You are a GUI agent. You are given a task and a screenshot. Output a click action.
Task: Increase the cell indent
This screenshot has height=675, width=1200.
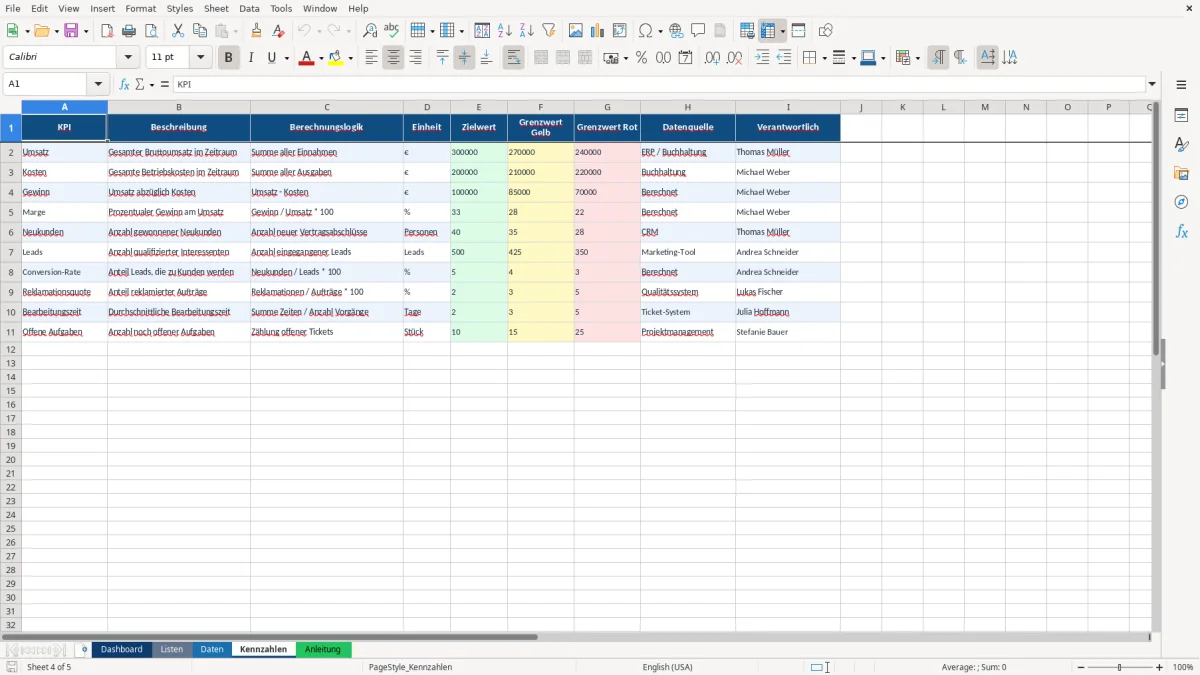tap(762, 58)
